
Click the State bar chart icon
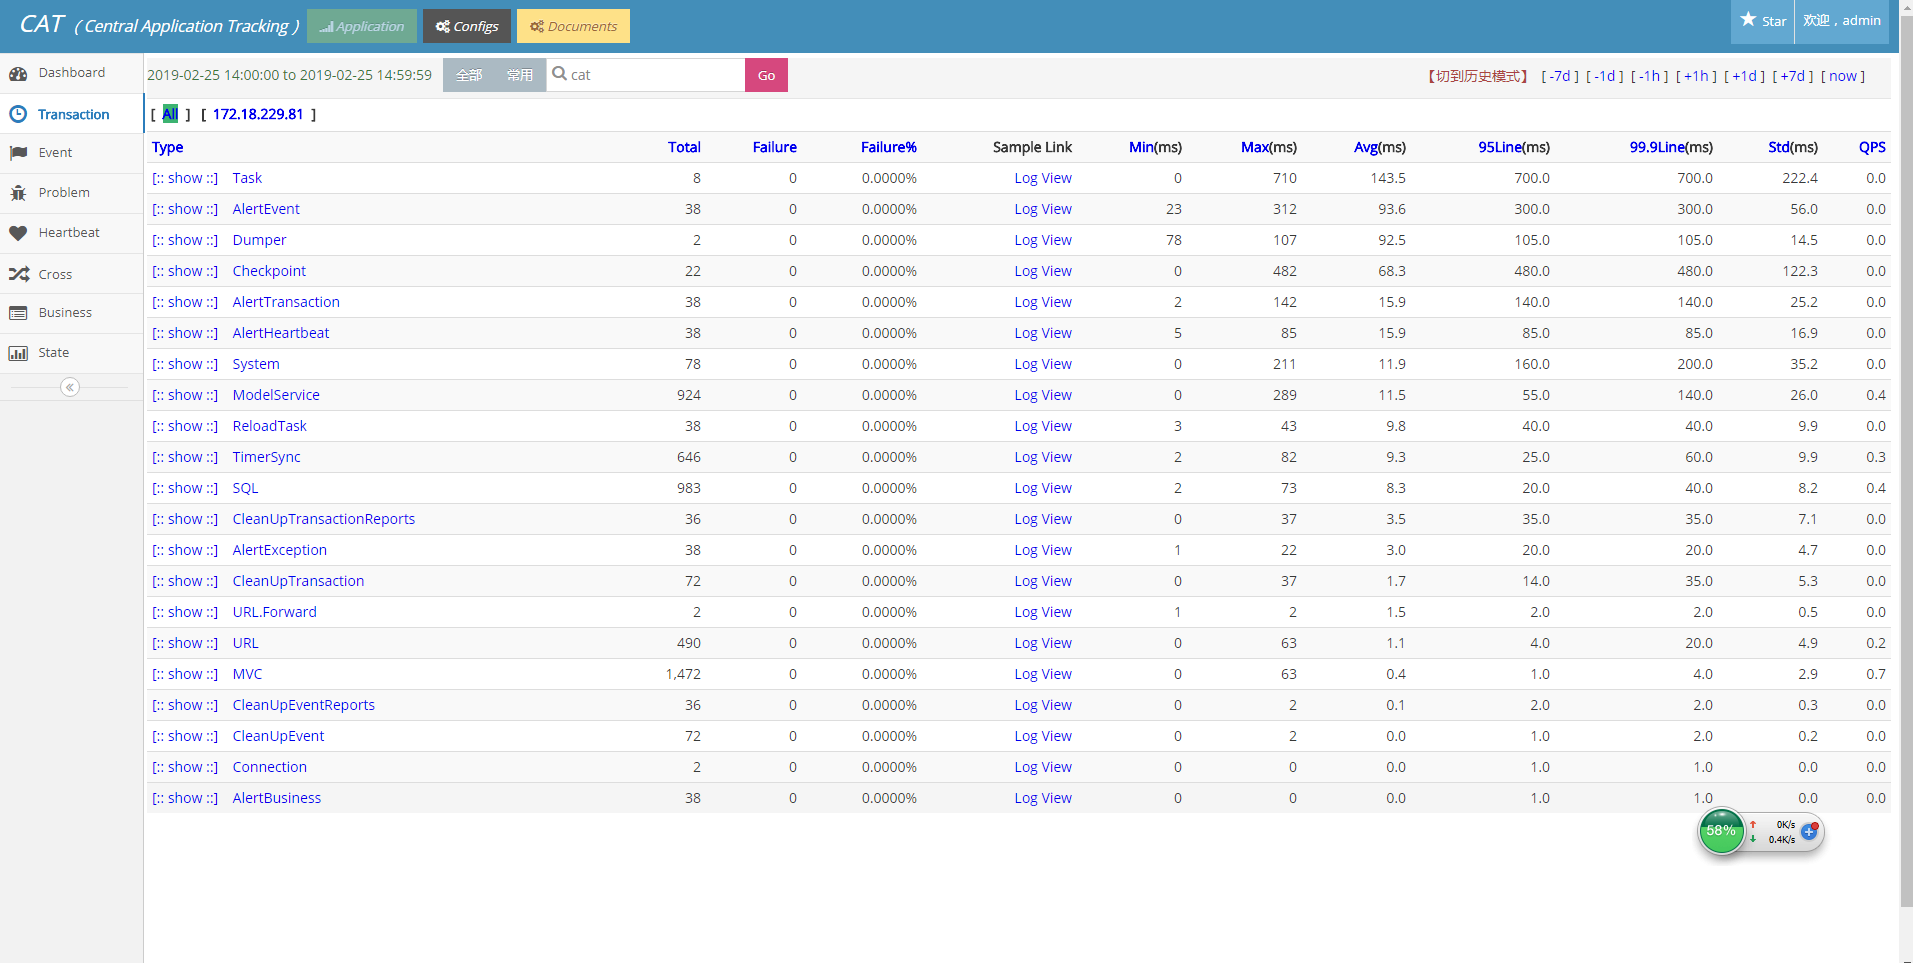click(18, 353)
